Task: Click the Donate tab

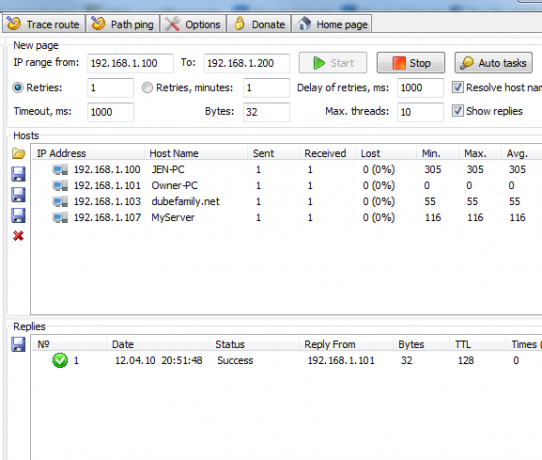Action: pos(259,24)
